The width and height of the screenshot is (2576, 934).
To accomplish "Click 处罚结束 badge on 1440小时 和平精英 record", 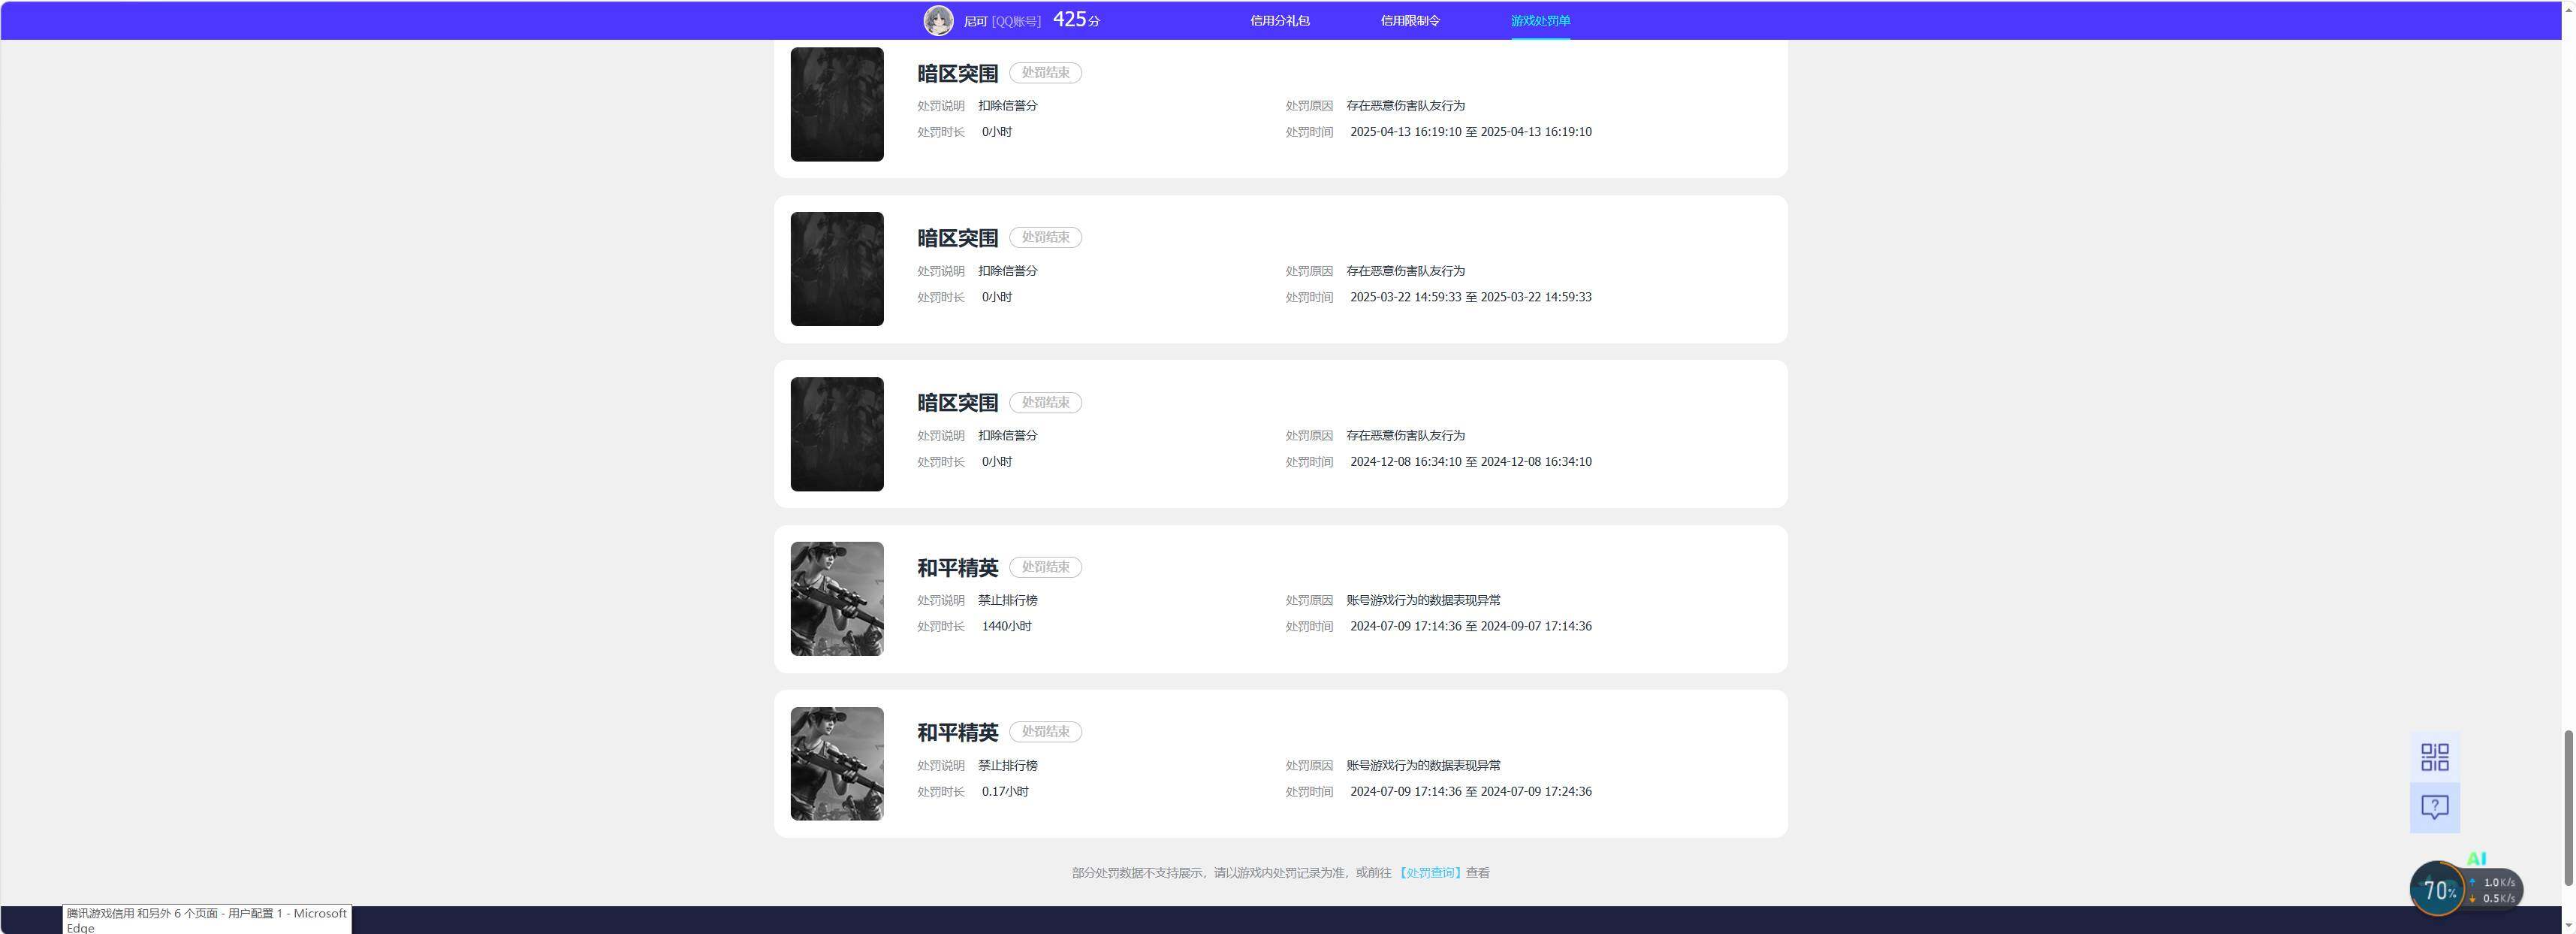I will (x=1045, y=567).
